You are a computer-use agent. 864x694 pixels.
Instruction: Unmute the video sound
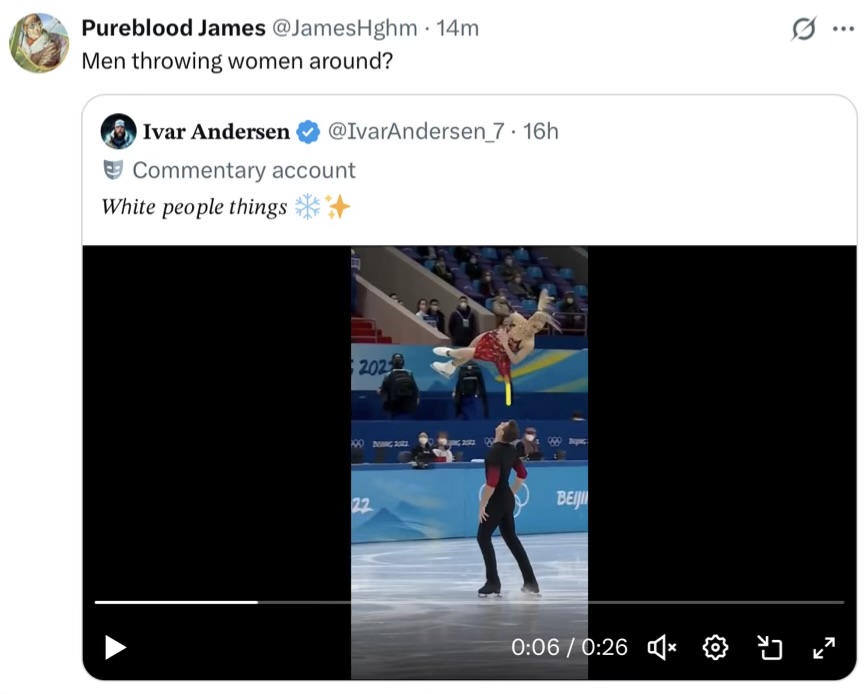(662, 647)
